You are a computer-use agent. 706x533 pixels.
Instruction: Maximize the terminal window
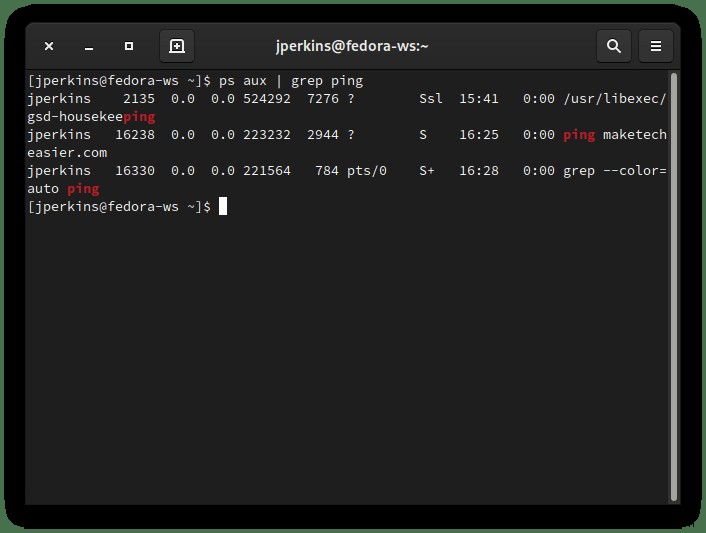click(129, 46)
